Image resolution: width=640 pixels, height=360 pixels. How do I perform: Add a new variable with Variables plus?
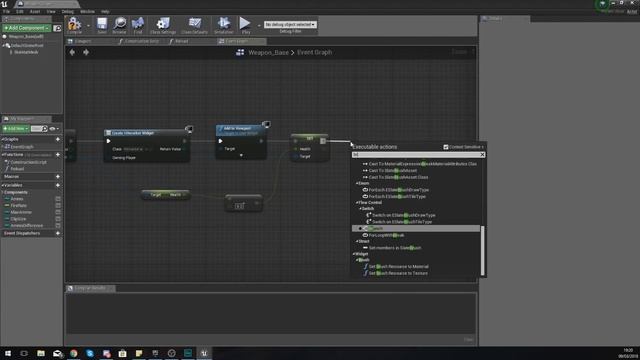pos(58,185)
